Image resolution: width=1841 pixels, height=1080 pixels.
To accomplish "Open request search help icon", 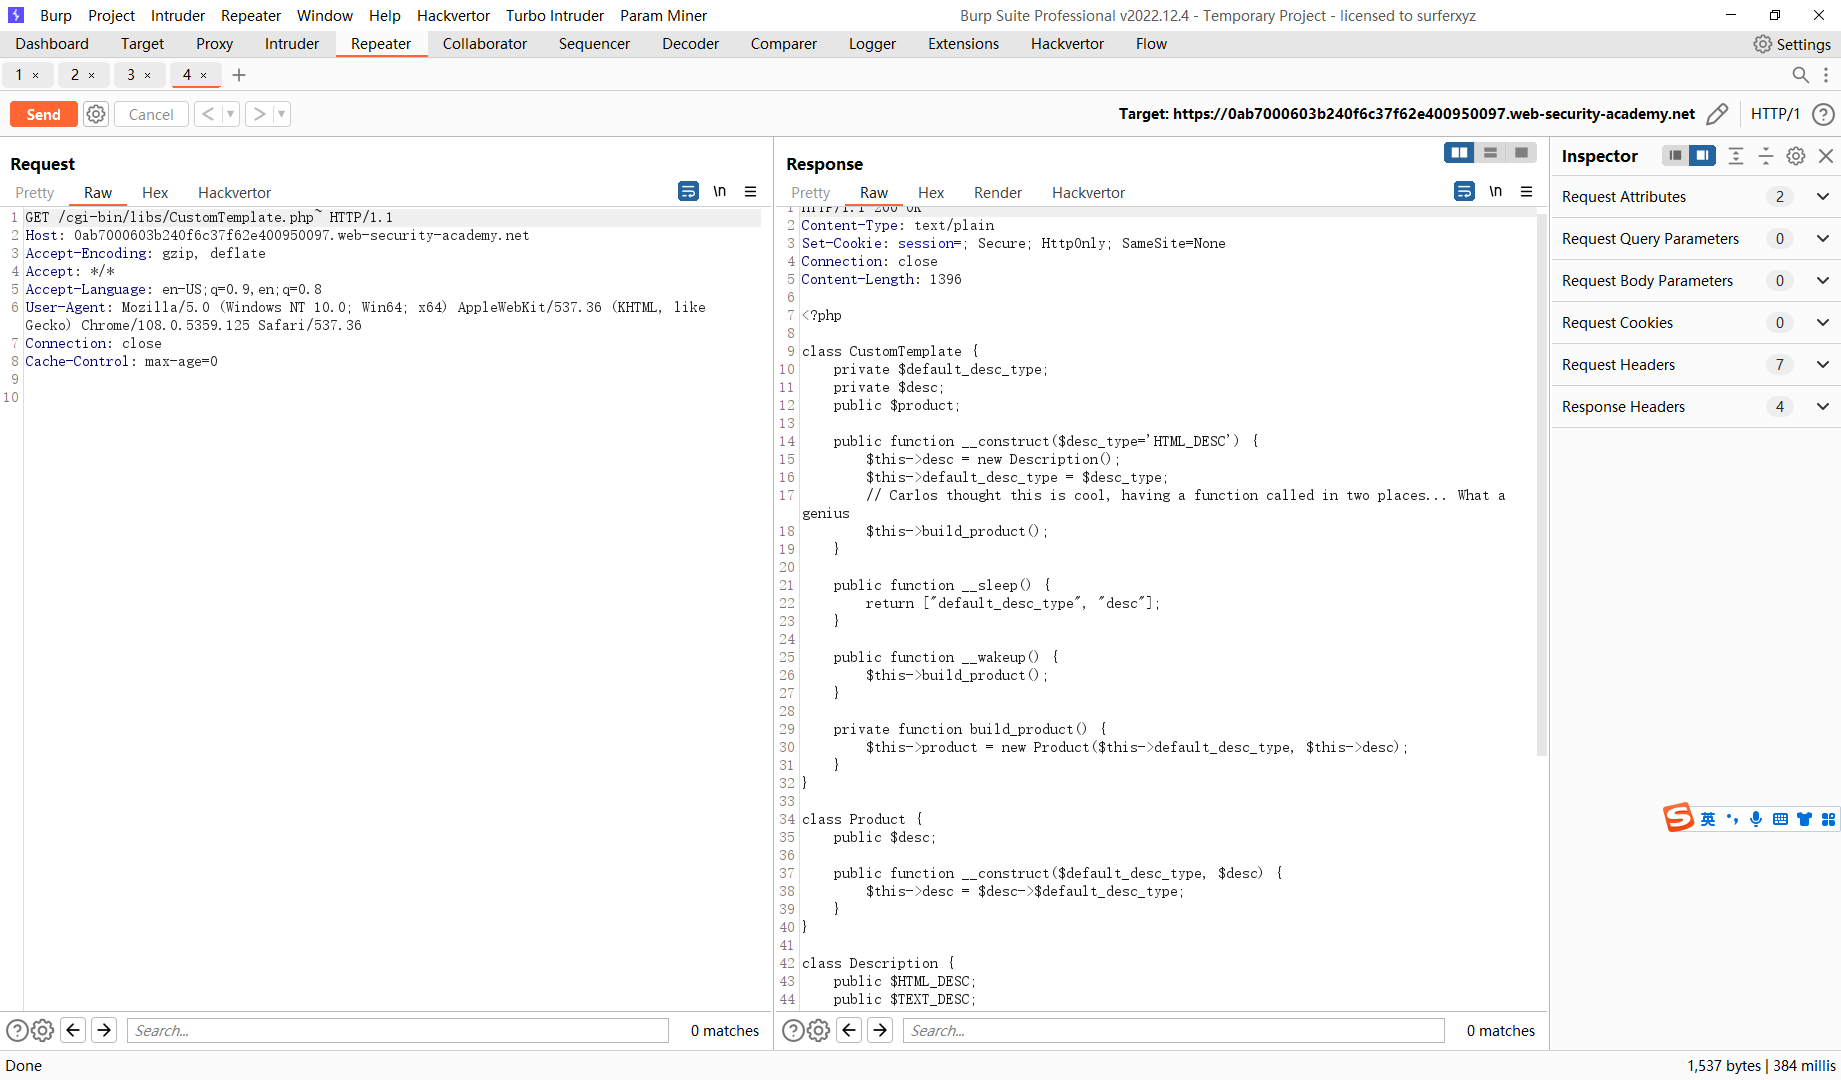I will [x=17, y=1030].
